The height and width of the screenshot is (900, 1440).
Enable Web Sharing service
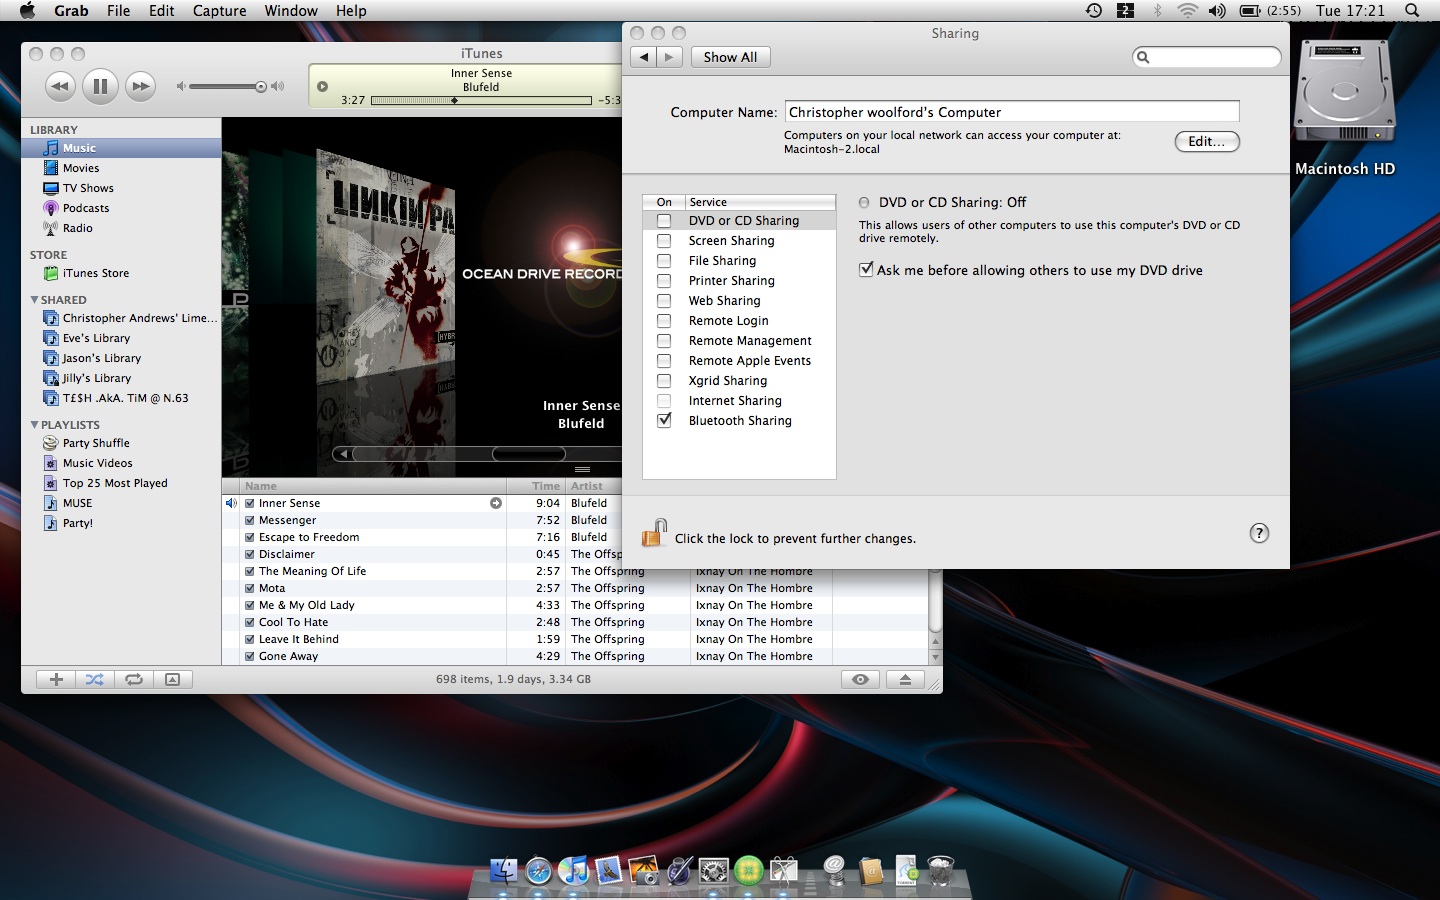coord(664,301)
